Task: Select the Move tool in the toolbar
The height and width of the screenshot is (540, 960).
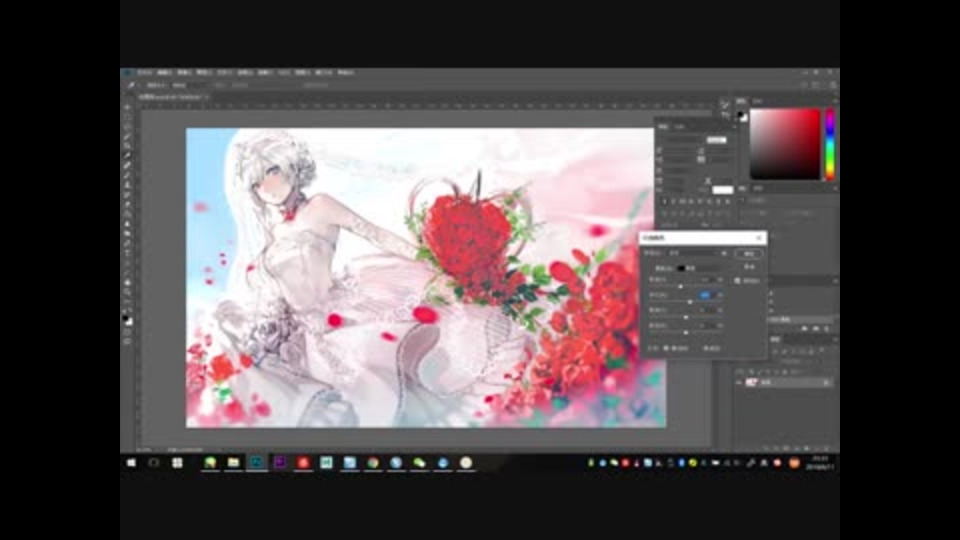Action: 127,107
